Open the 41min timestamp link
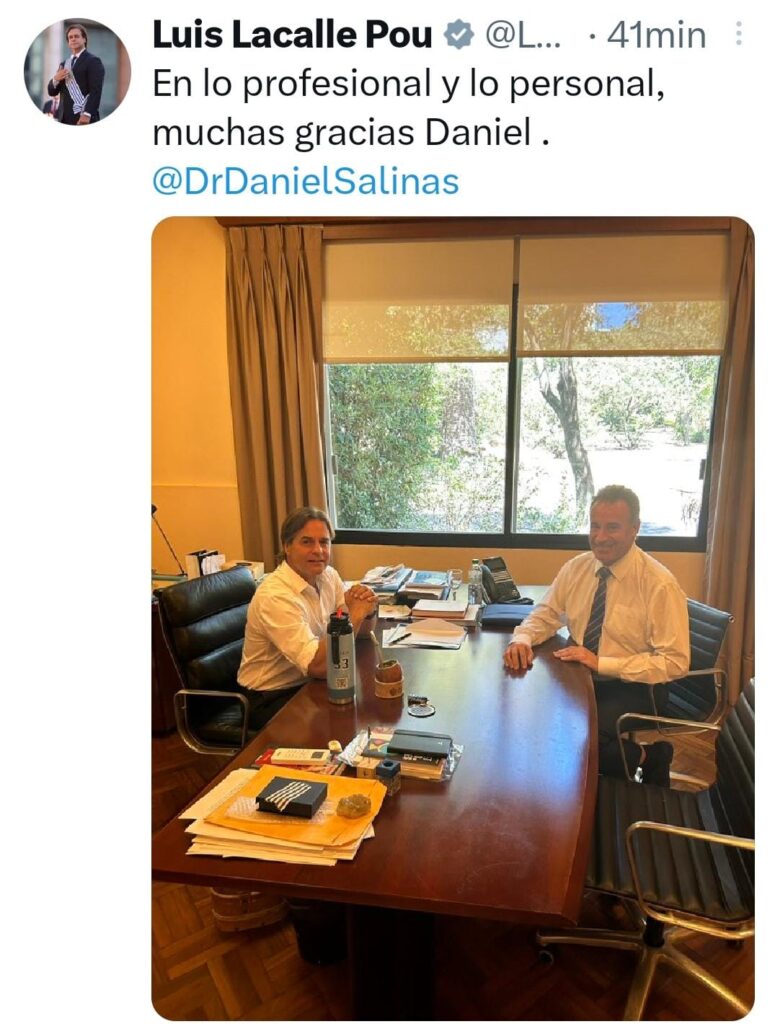This screenshot has width=775, height=1024. 656,35
